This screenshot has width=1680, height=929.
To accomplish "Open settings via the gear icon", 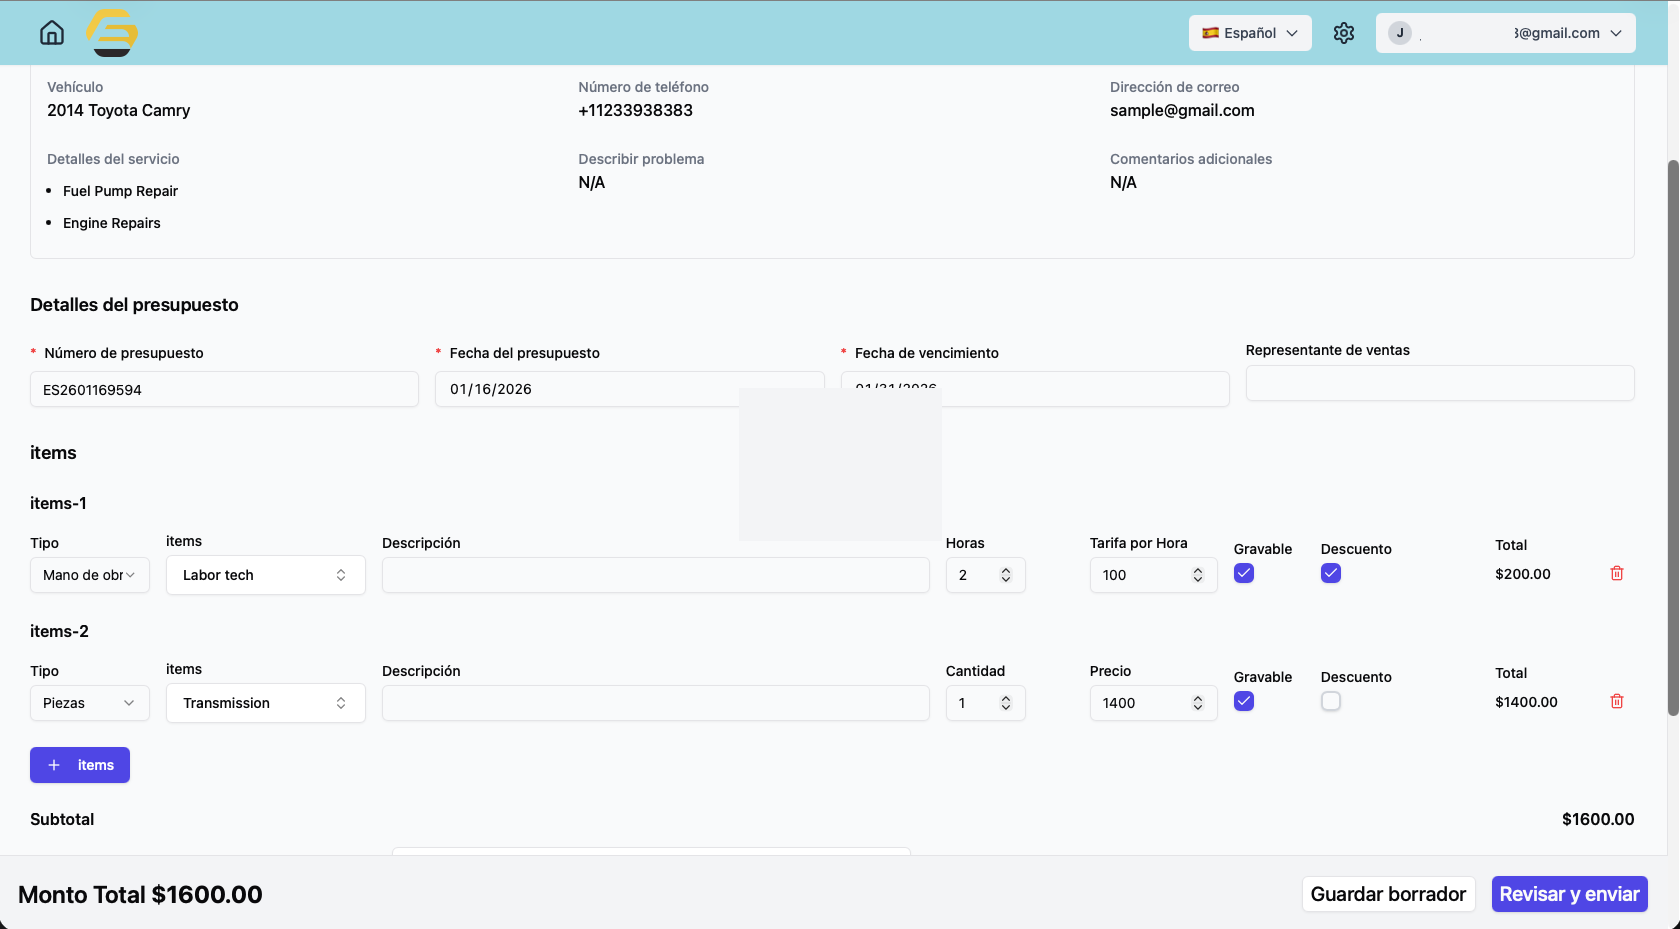I will (x=1344, y=33).
